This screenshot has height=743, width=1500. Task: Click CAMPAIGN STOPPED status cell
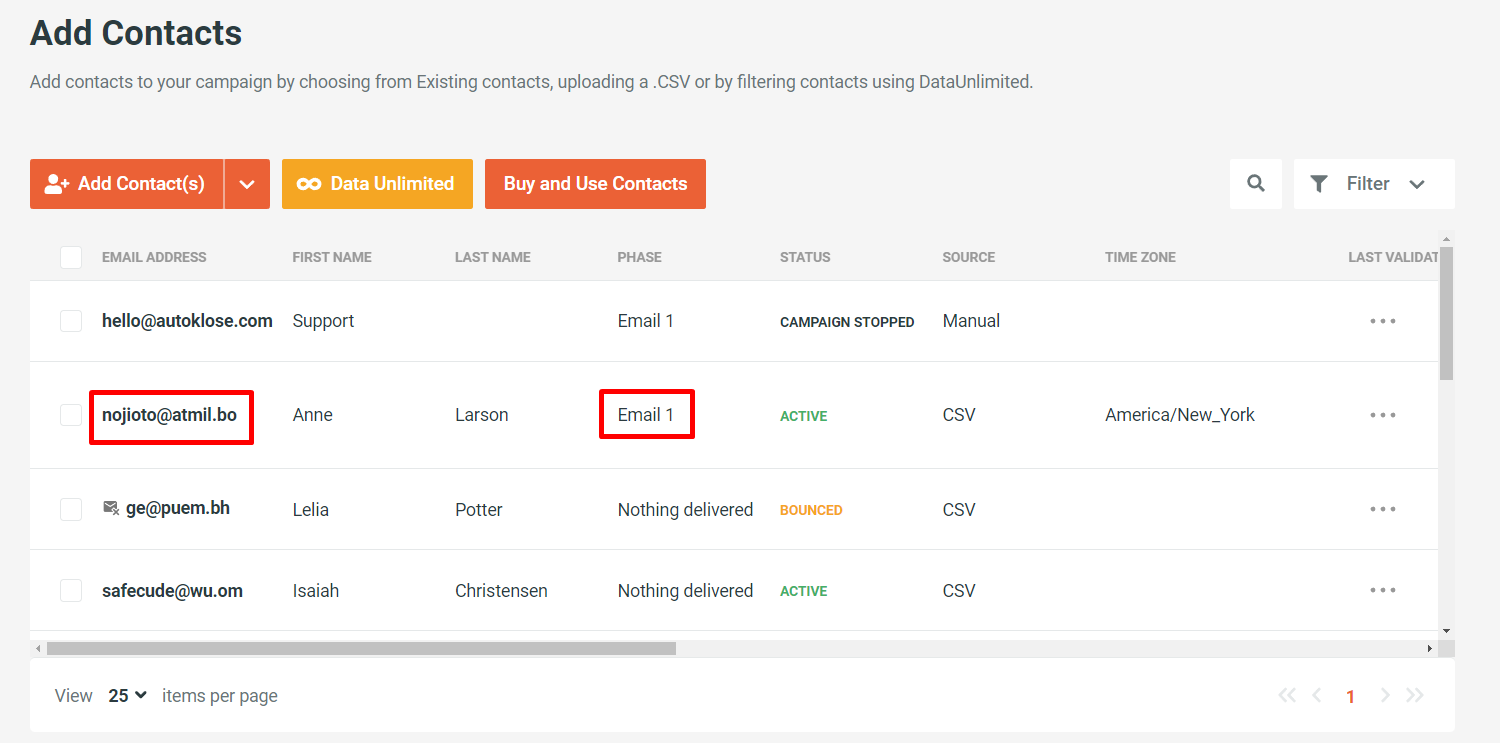pos(847,322)
